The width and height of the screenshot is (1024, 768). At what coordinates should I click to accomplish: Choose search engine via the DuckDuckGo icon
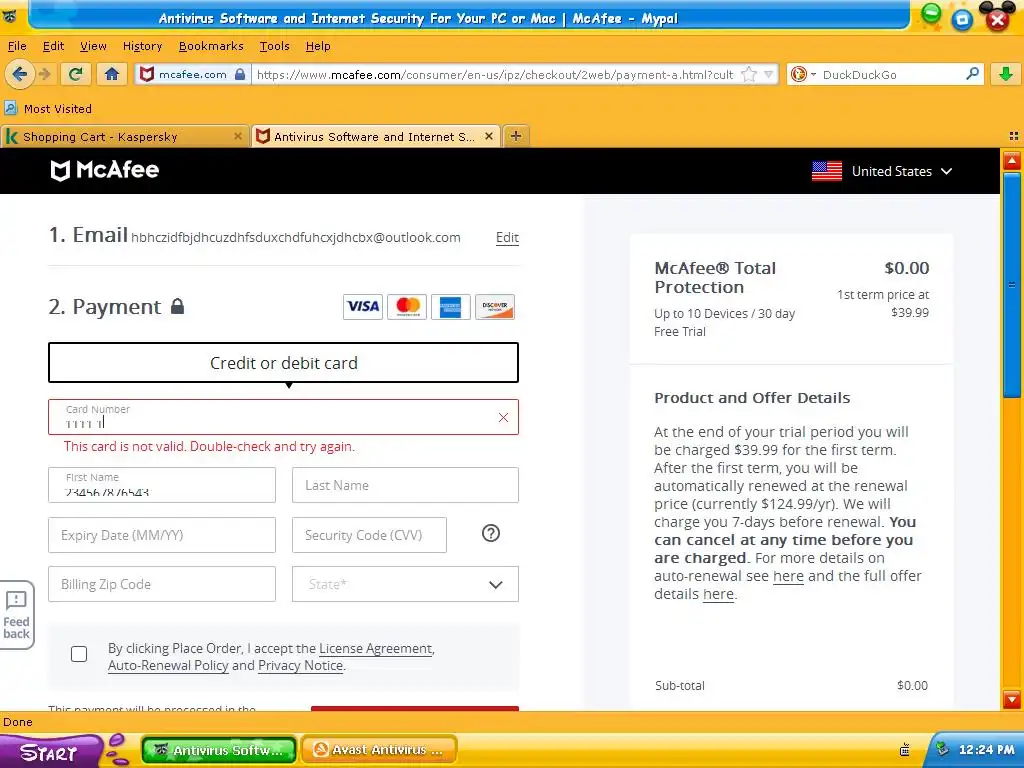point(799,74)
